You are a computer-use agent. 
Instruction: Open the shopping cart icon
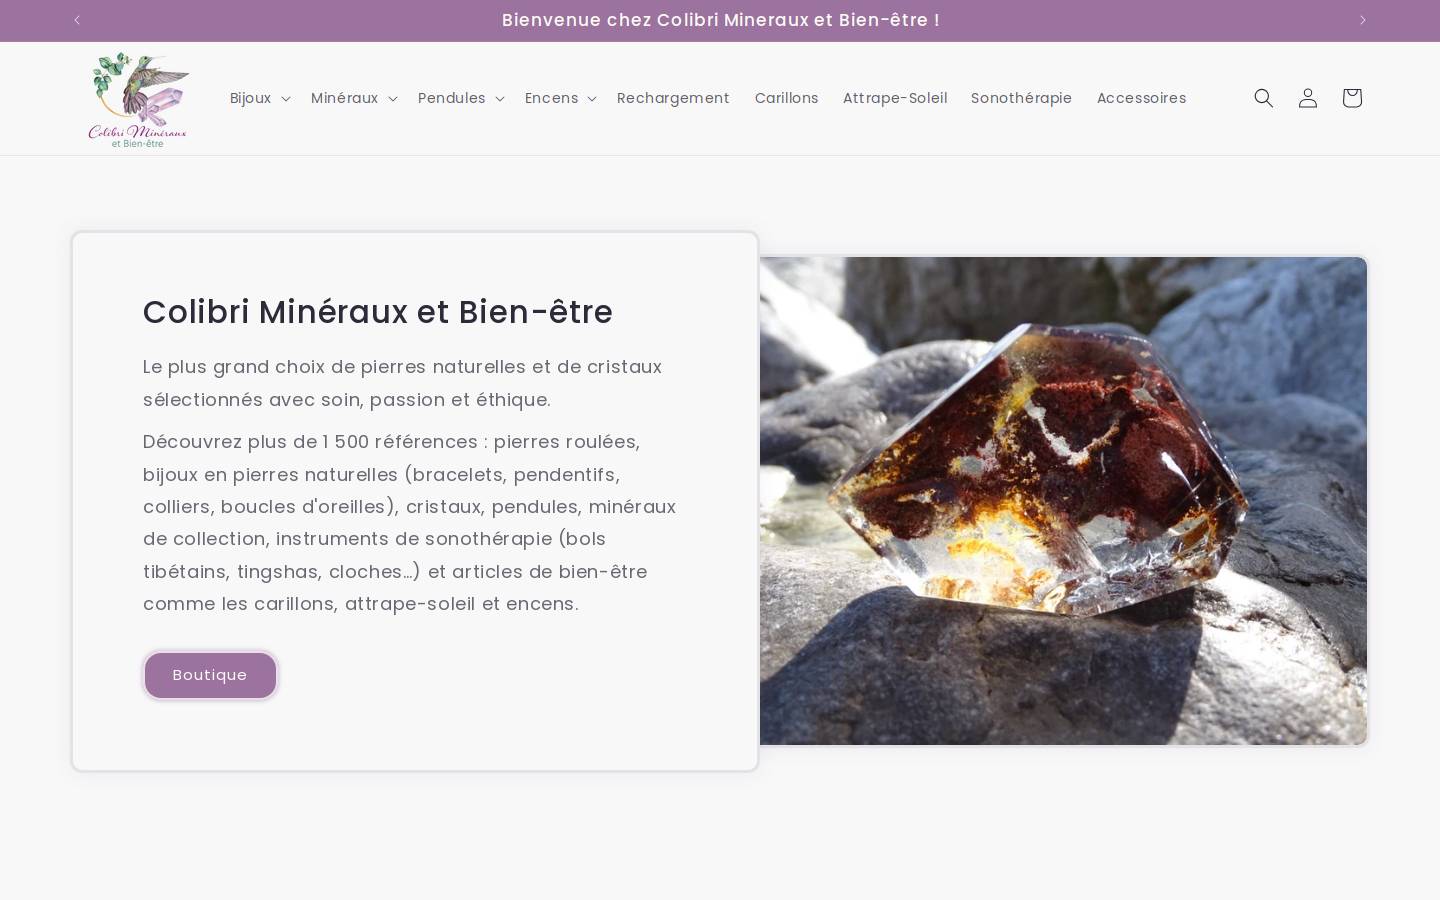click(1352, 98)
